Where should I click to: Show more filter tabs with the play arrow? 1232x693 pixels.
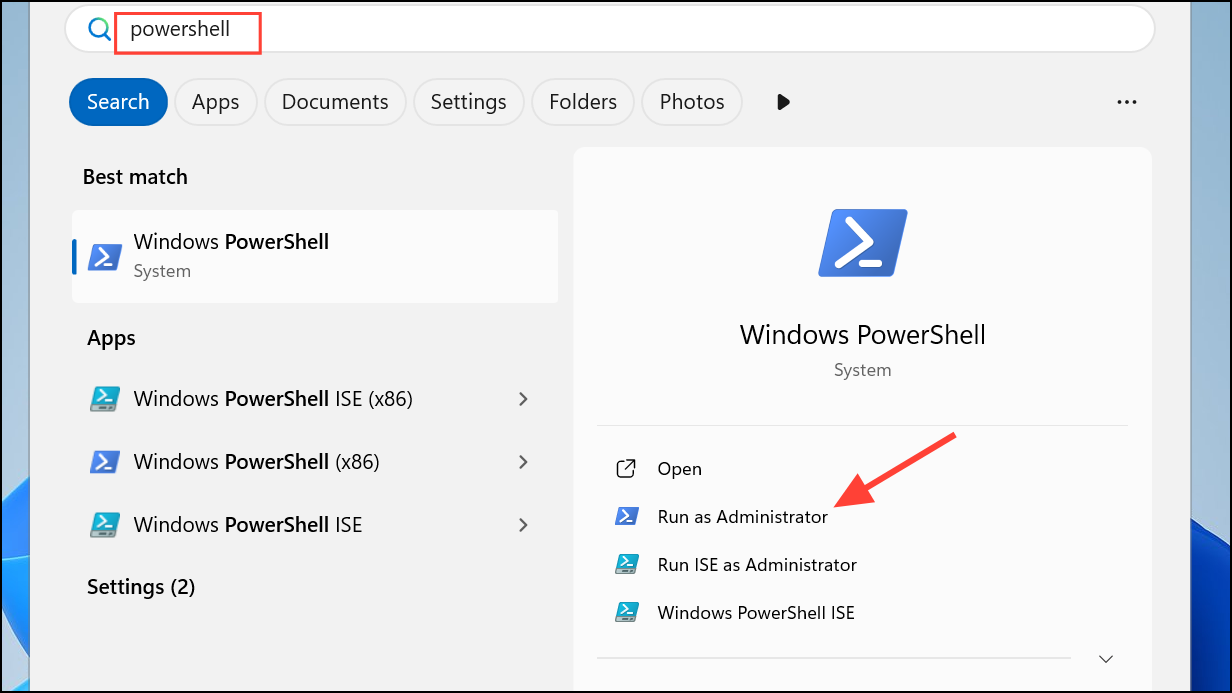pyautogui.click(x=783, y=102)
